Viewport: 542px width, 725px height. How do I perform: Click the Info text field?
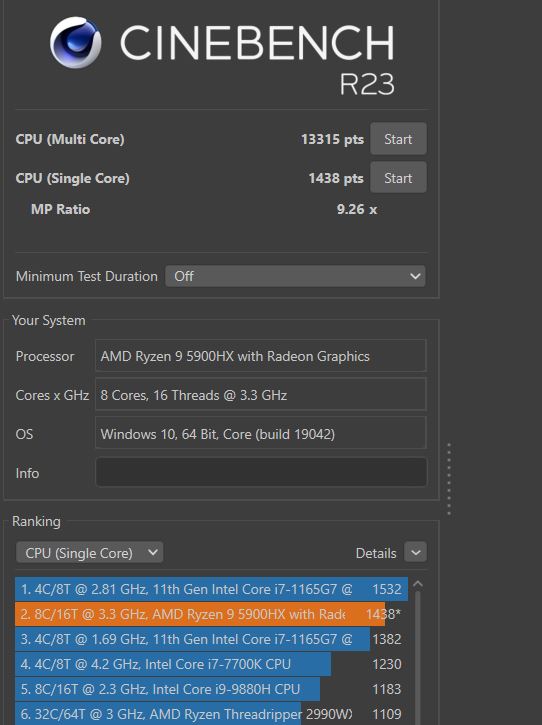click(x=261, y=472)
